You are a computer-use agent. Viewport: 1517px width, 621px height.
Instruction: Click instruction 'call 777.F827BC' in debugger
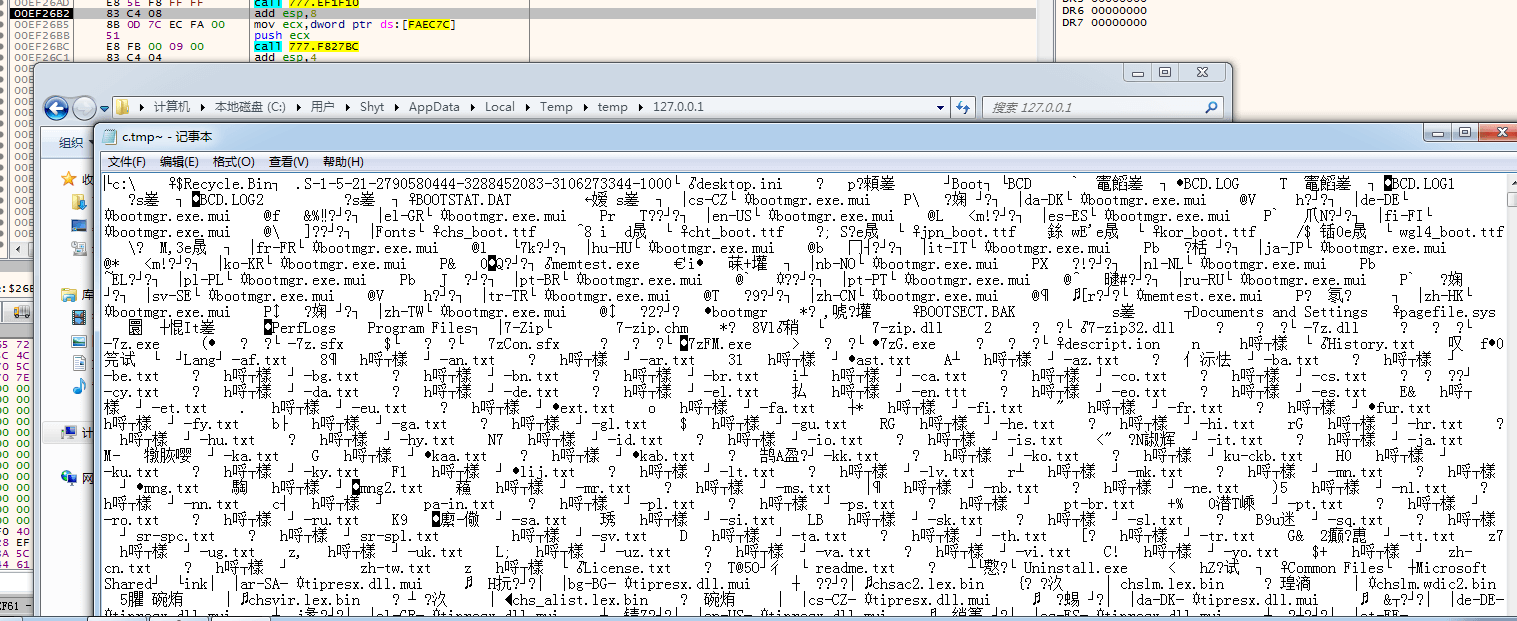306,46
